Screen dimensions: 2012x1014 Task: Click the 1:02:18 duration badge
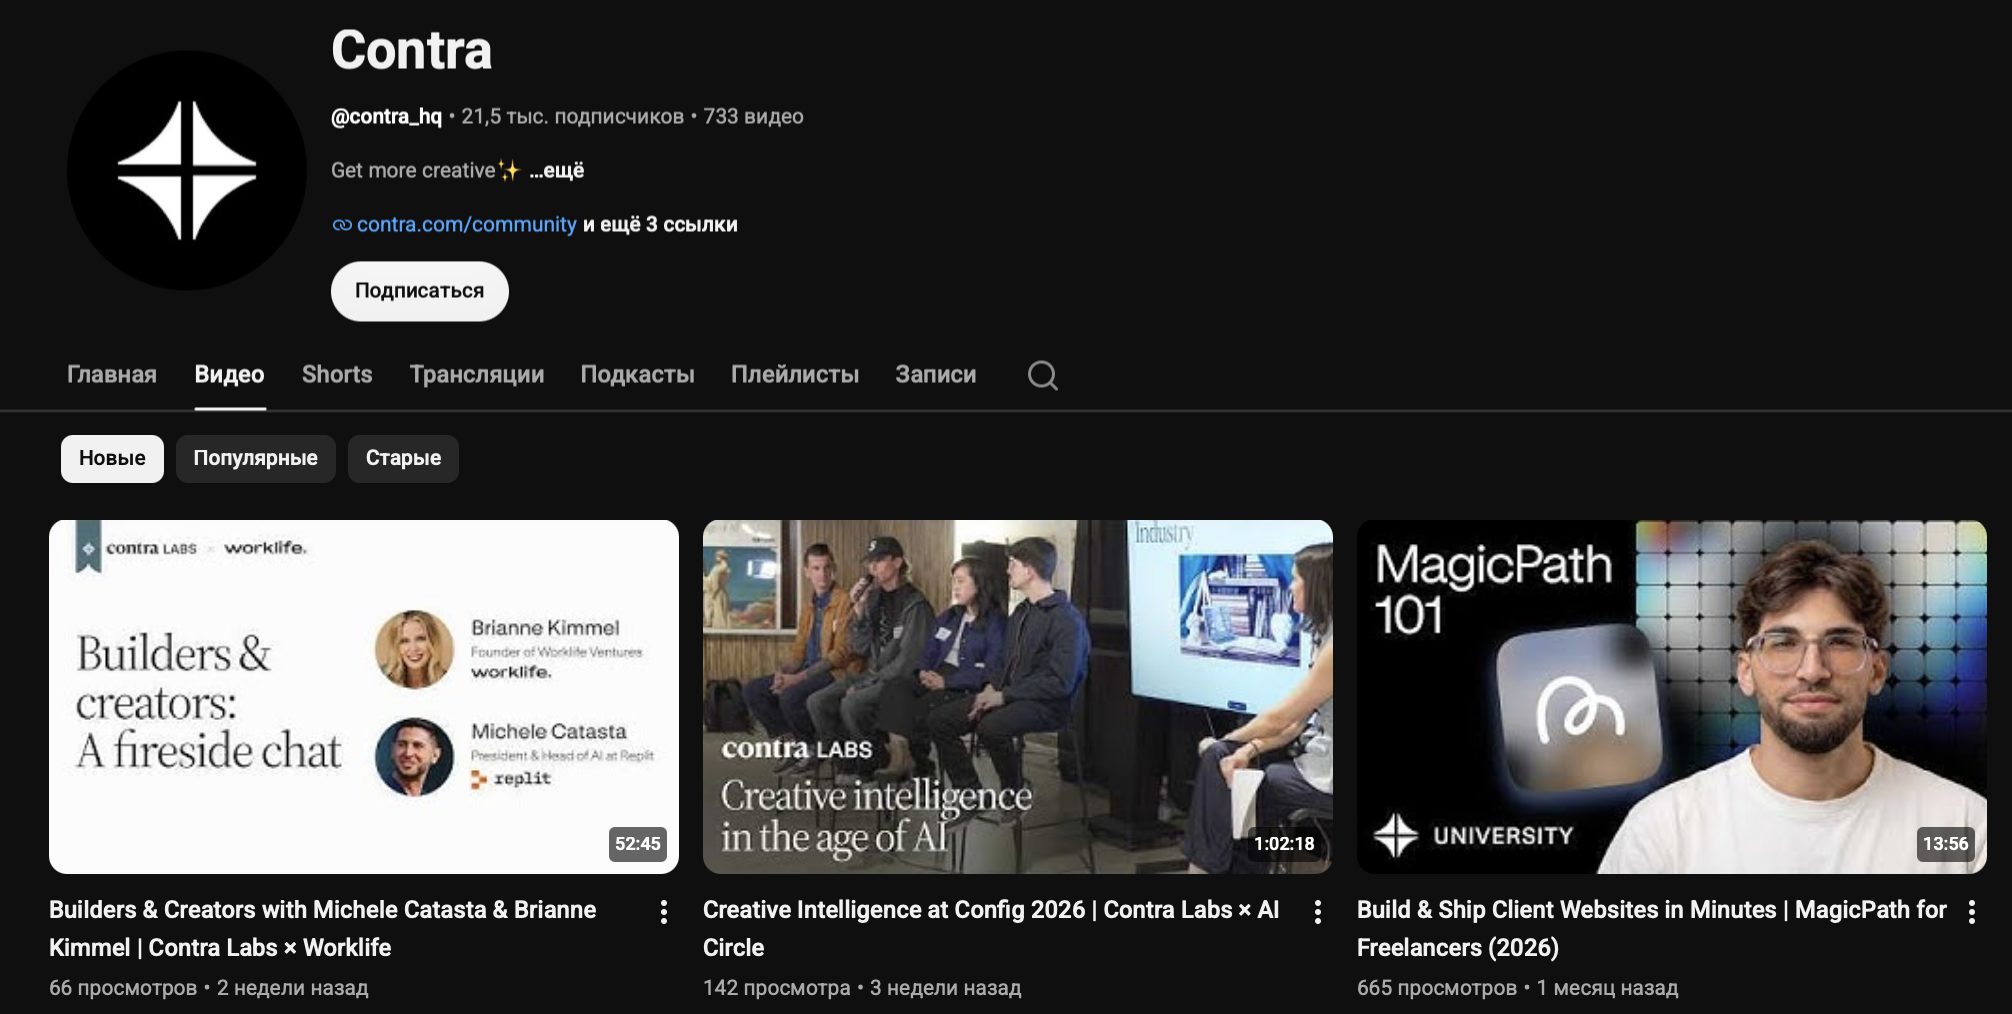point(1284,844)
